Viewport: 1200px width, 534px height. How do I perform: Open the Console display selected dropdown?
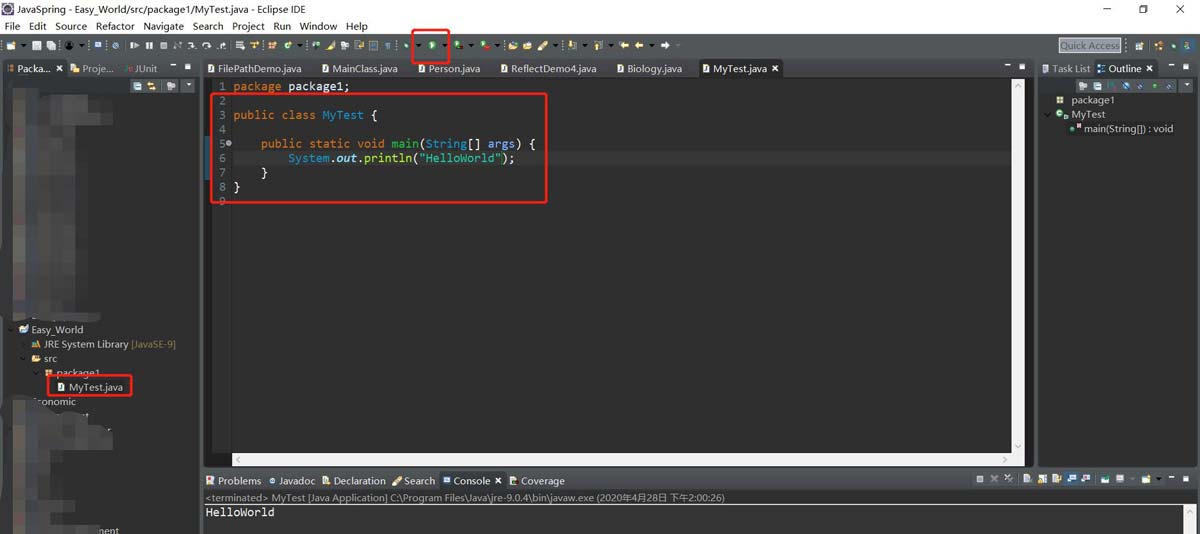(1132, 479)
